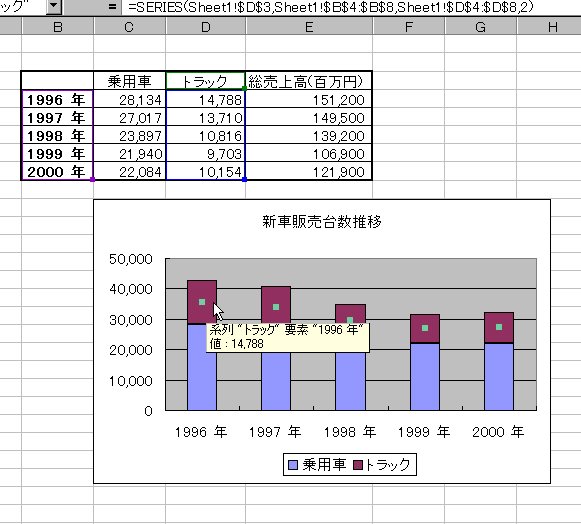Select the 1998 年 row label cell
The image size is (581, 524).
click(57, 136)
